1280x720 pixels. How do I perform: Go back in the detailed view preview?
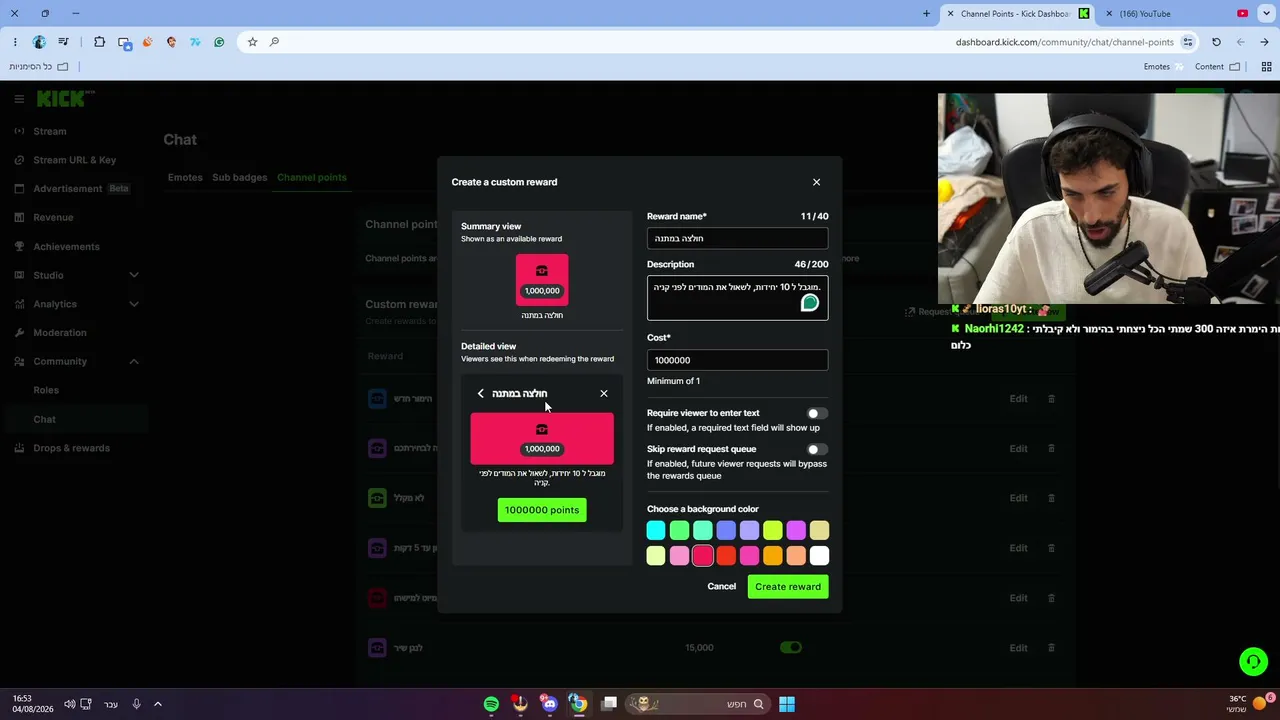480,394
